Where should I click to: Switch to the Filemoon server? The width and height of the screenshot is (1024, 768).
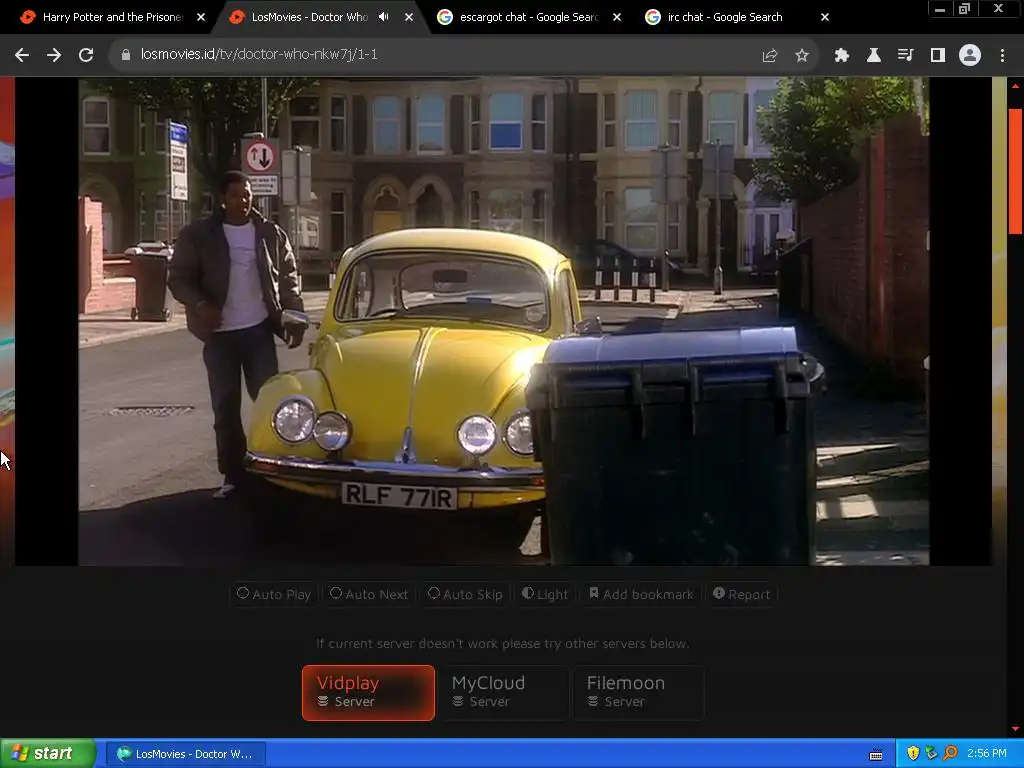[638, 693]
